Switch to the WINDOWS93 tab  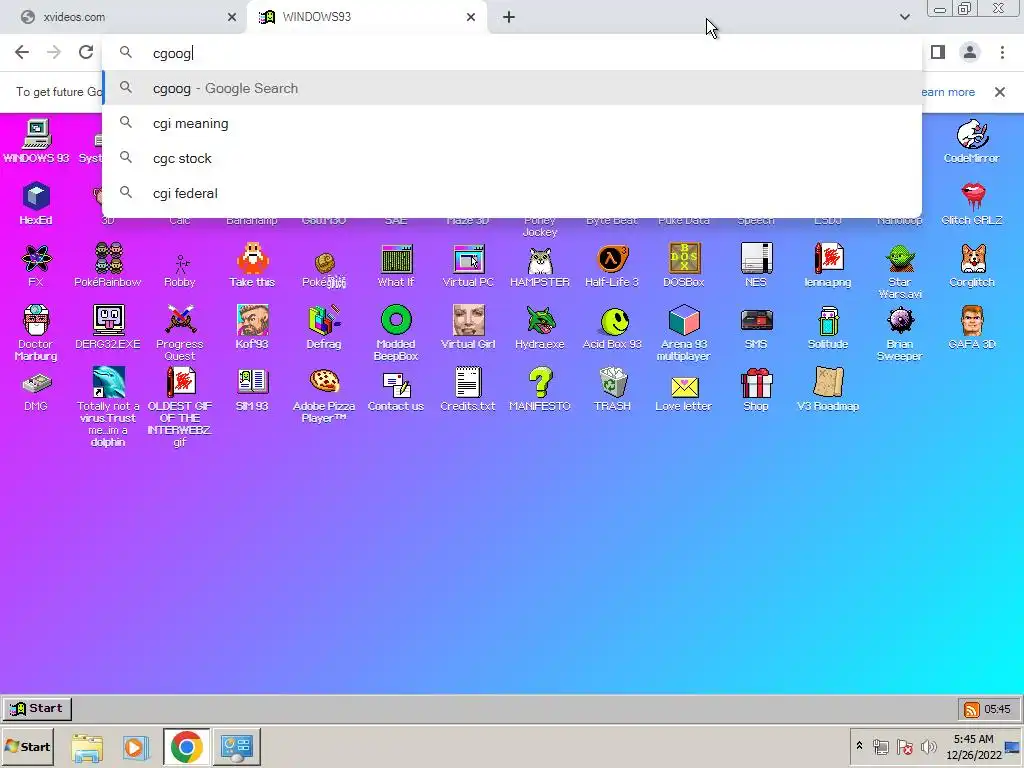click(x=366, y=17)
